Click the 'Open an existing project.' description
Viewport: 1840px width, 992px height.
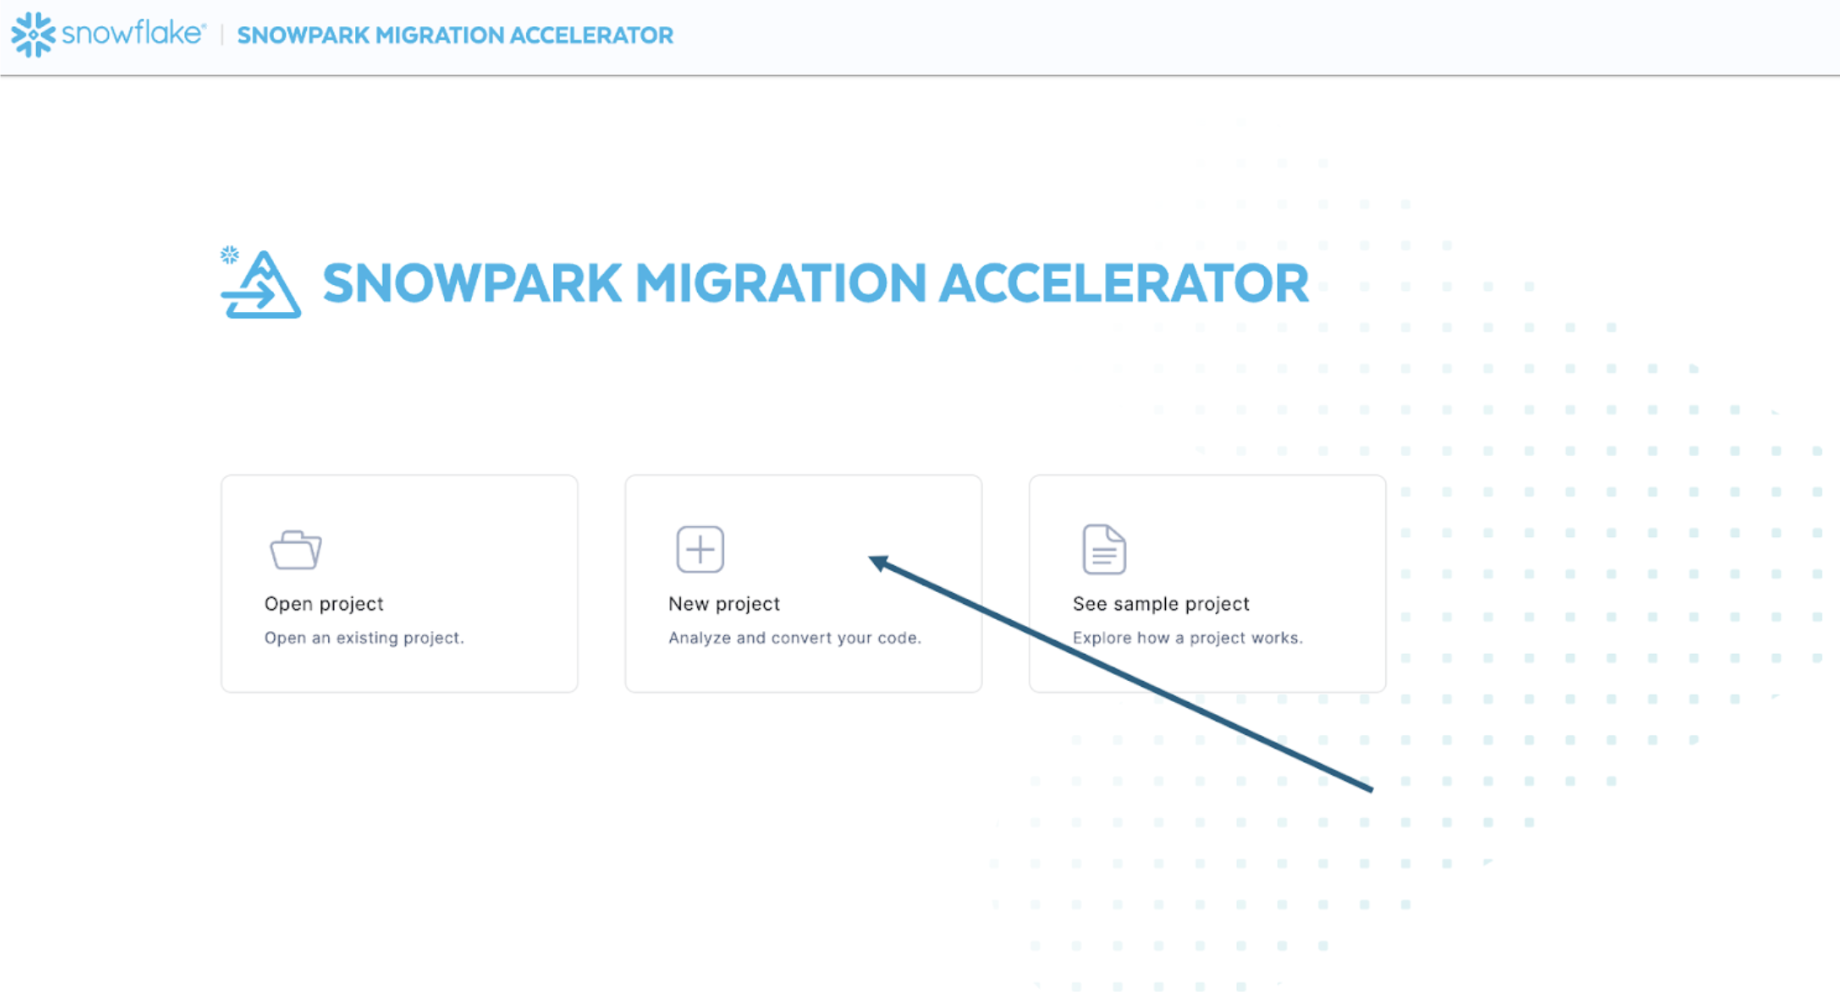[364, 638]
